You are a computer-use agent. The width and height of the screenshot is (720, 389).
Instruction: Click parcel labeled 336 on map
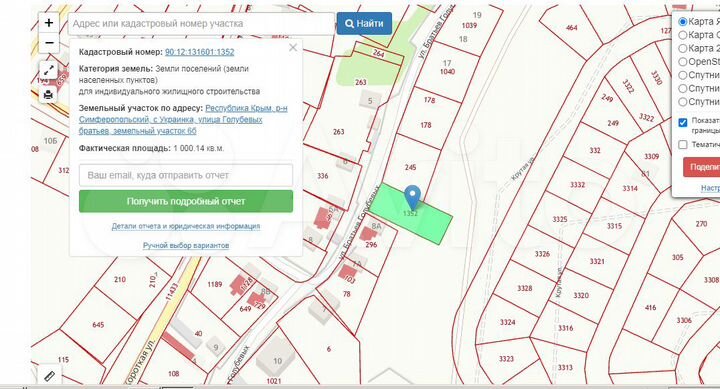pos(323,175)
